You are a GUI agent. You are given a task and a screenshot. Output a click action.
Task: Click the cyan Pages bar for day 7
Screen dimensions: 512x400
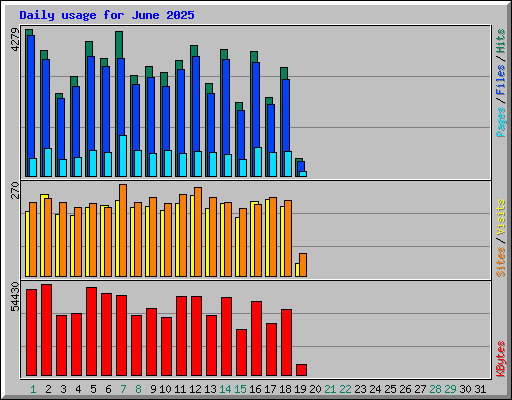pyautogui.click(x=123, y=156)
